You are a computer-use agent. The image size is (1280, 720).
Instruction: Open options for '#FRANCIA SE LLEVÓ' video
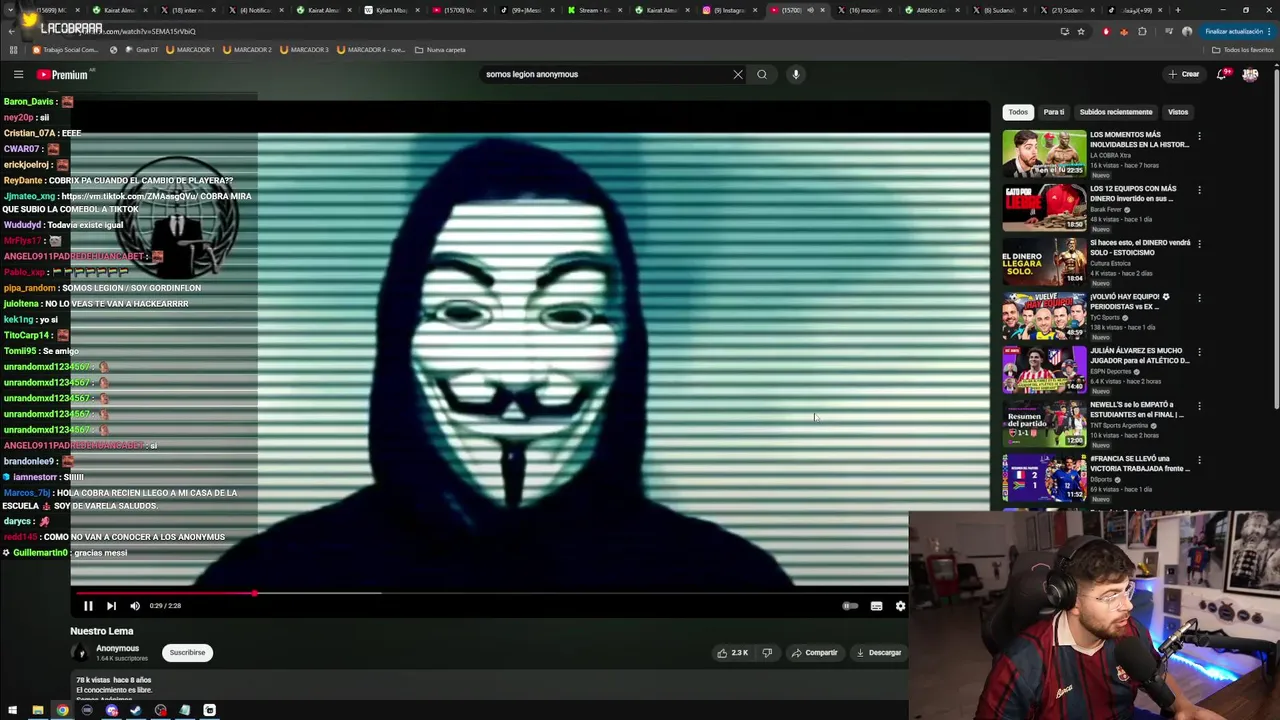tap(1199, 460)
